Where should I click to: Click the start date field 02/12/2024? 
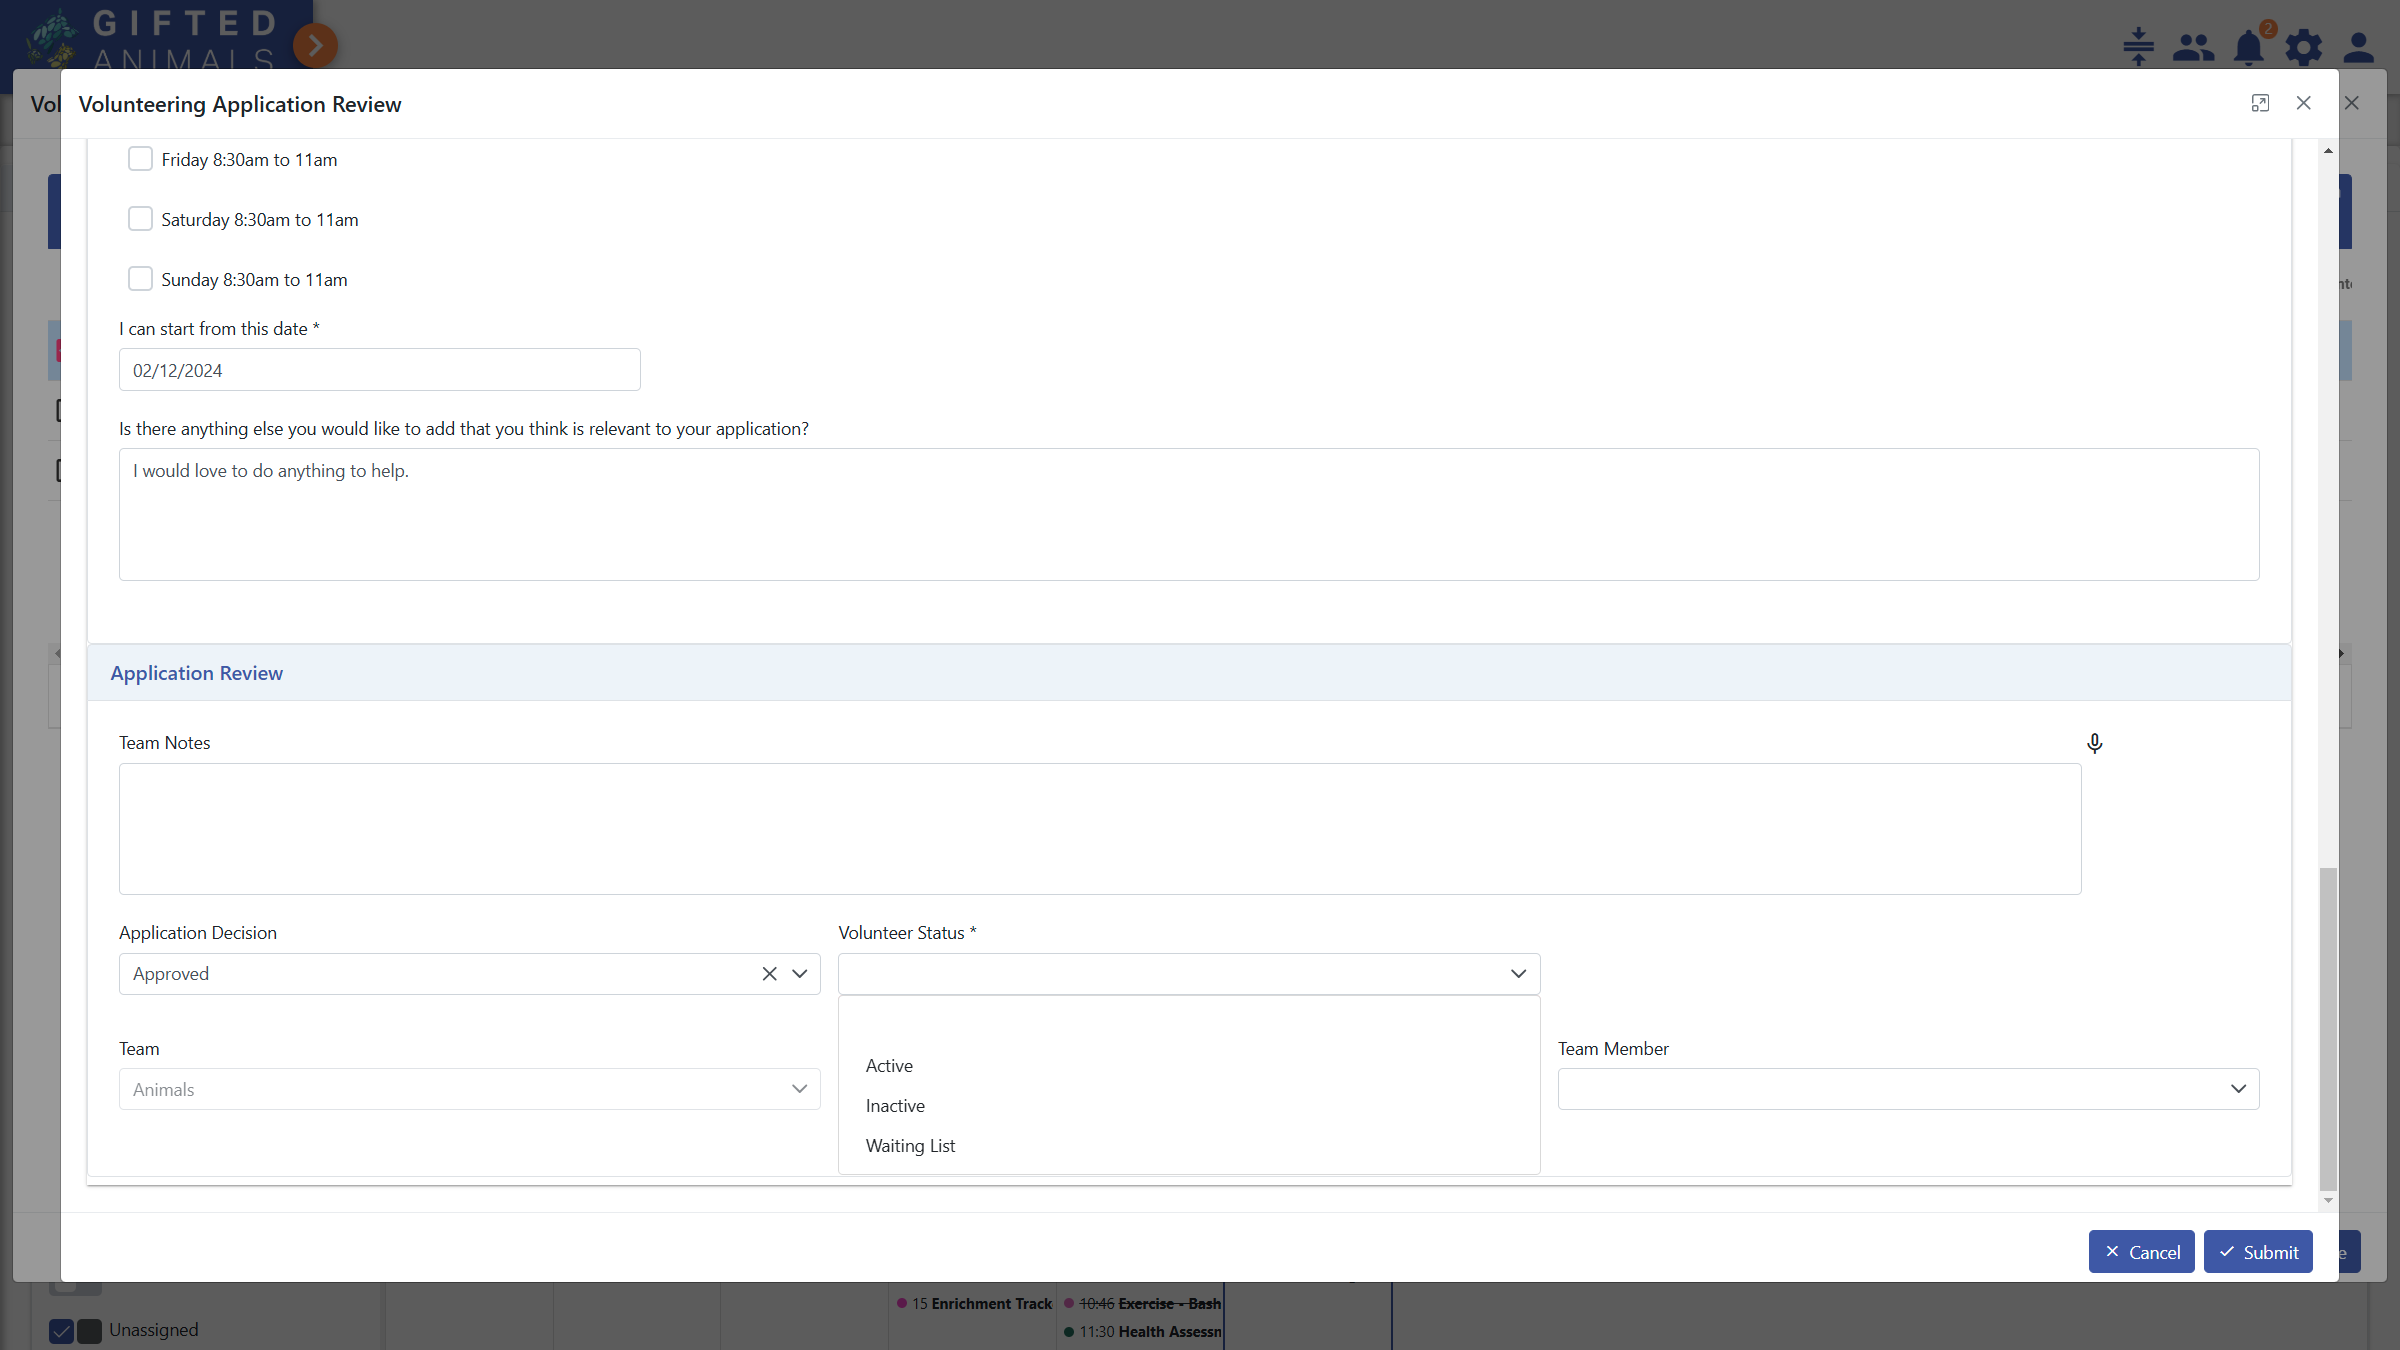[379, 370]
